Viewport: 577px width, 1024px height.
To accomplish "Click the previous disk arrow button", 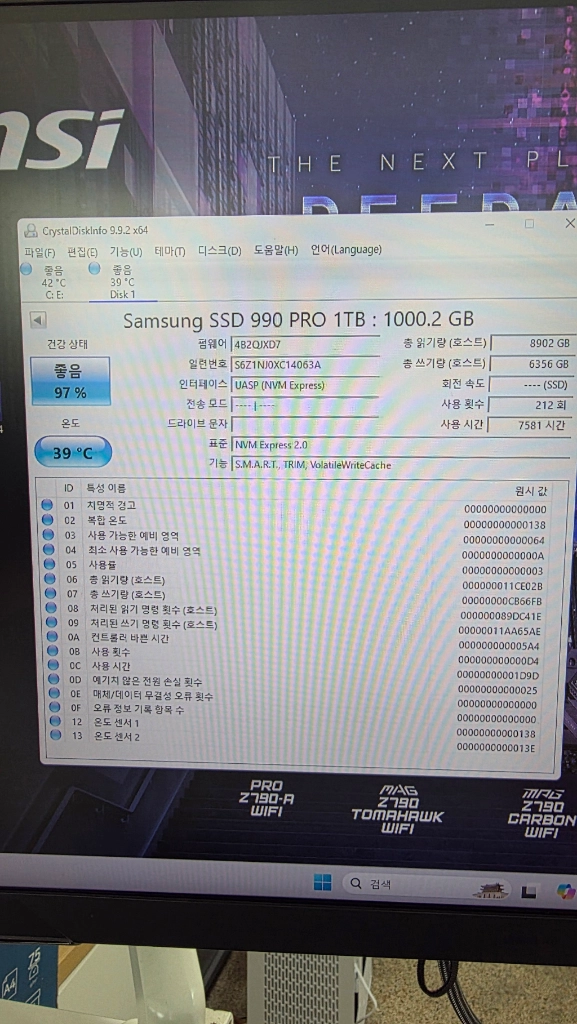I will pos(39,321).
